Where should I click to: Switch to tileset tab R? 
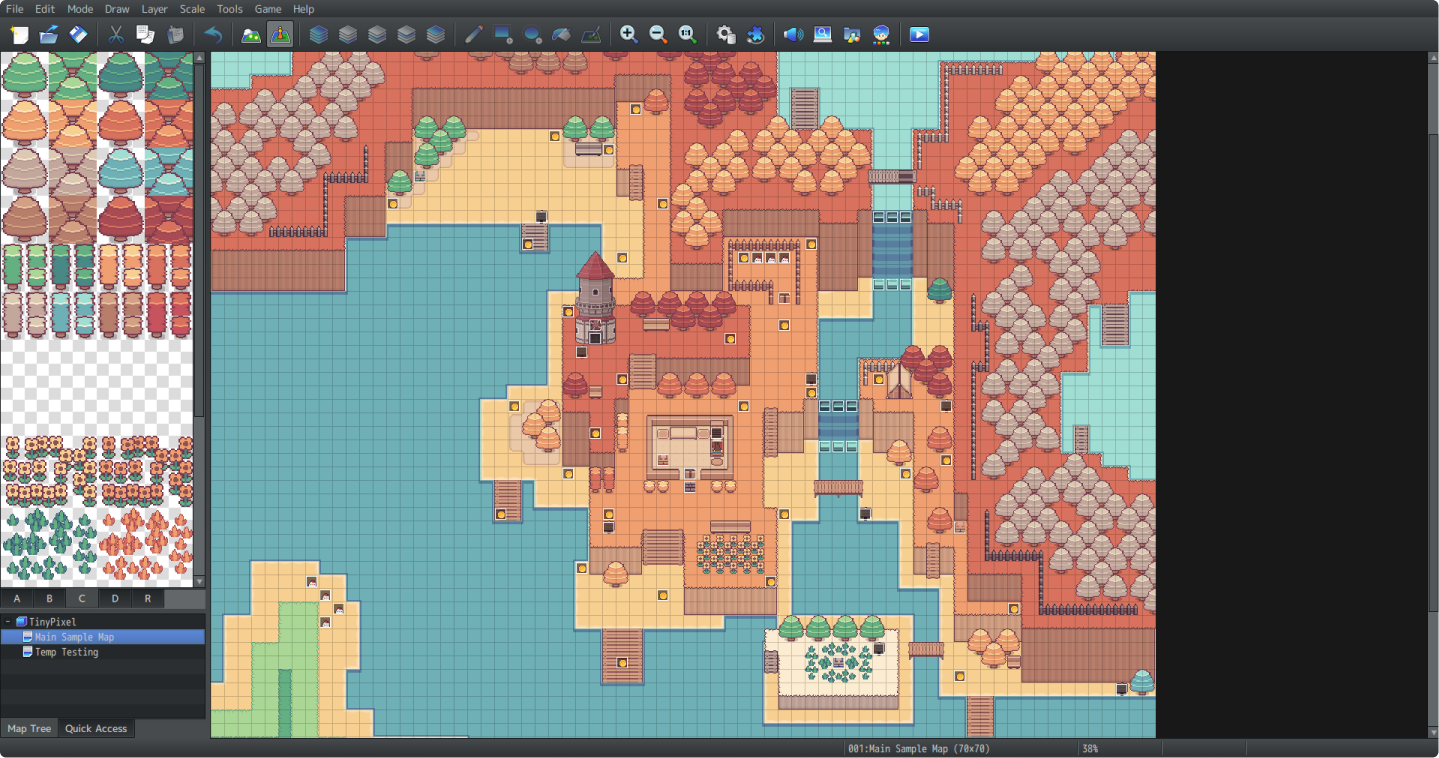[x=148, y=599]
